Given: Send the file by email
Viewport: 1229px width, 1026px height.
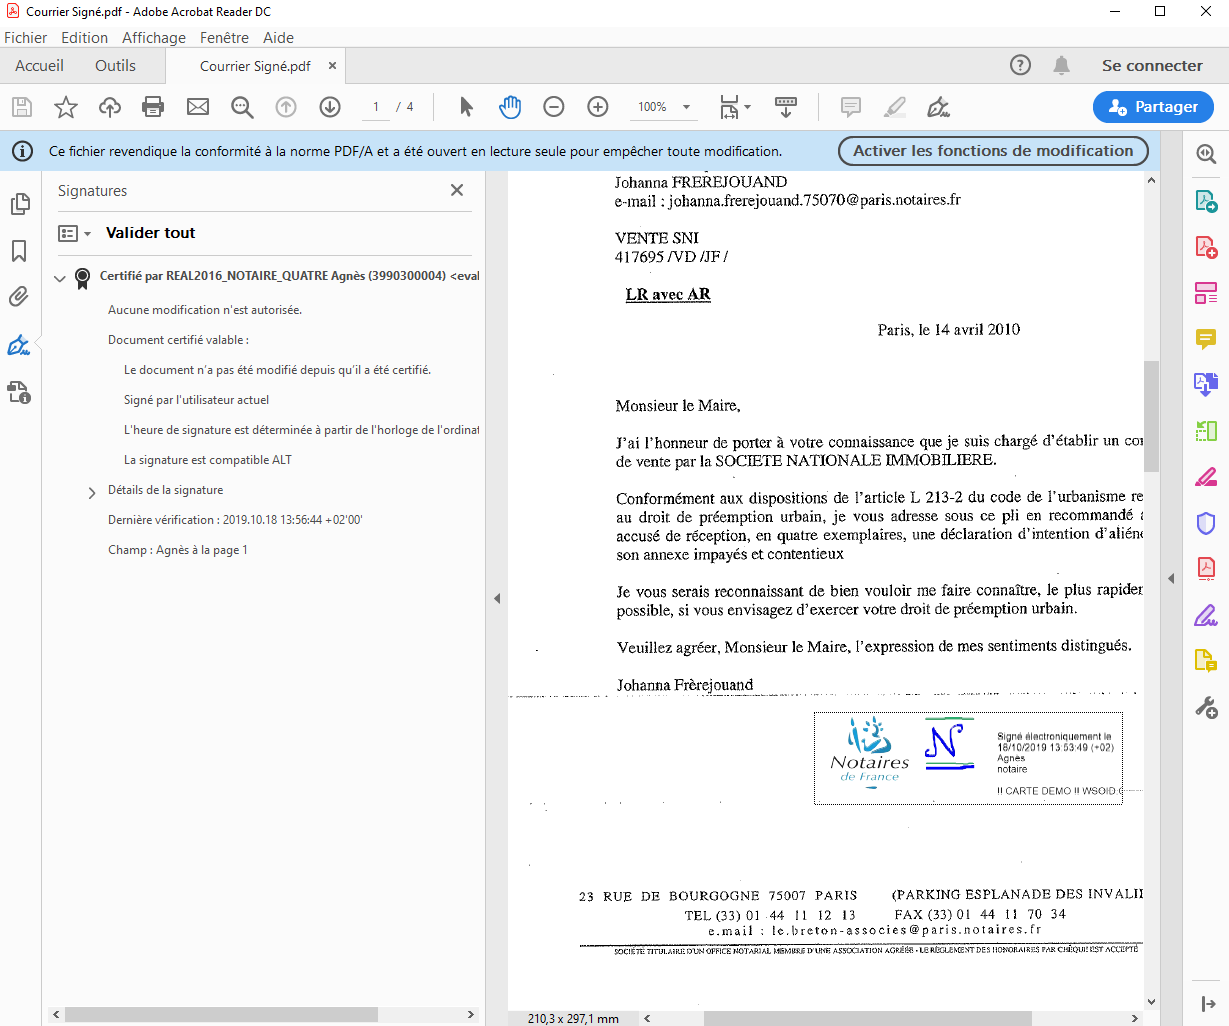Looking at the screenshot, I should (198, 107).
